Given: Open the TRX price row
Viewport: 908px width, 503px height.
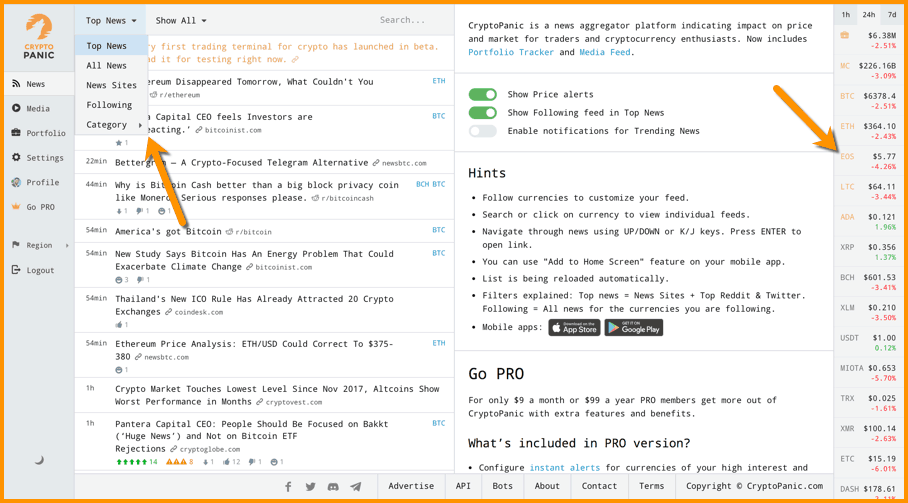Looking at the screenshot, I should pyautogui.click(x=869, y=403).
